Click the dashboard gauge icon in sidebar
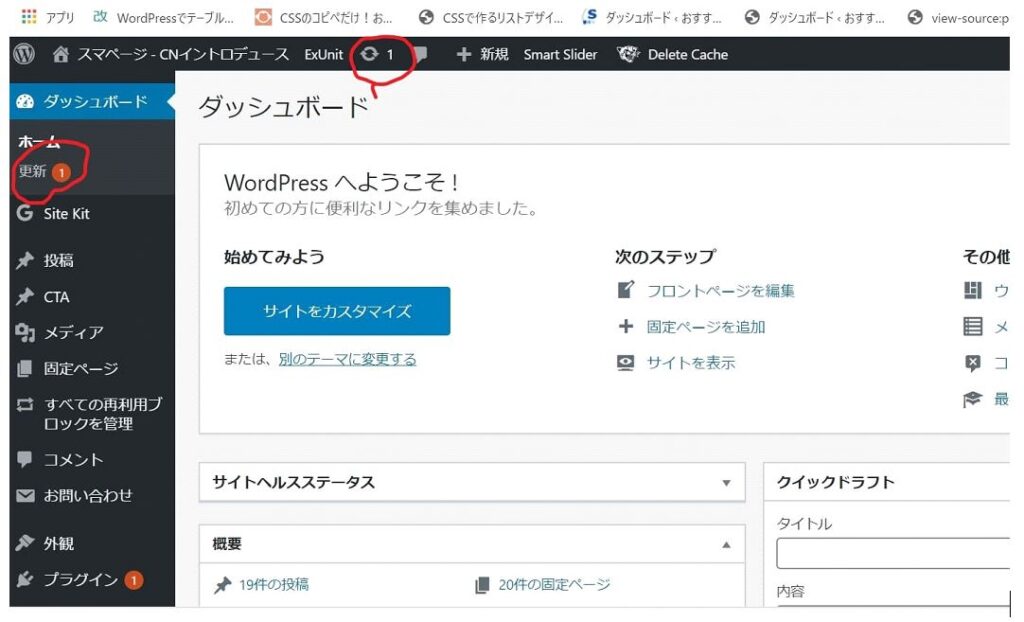Viewport: 1024px width, 622px height. point(25,101)
